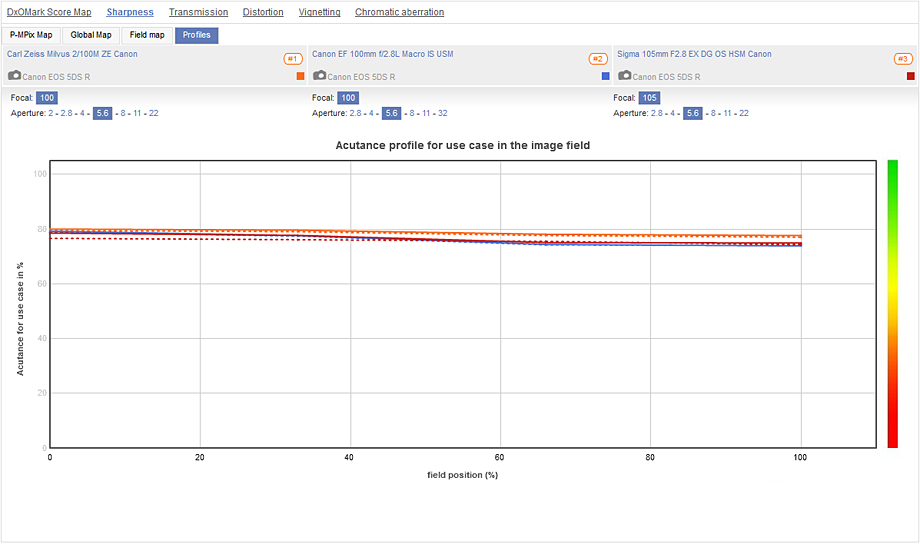Click Canon EOS 5DS R under Sigma lens
This screenshot has width=920, height=544.
[x=667, y=77]
